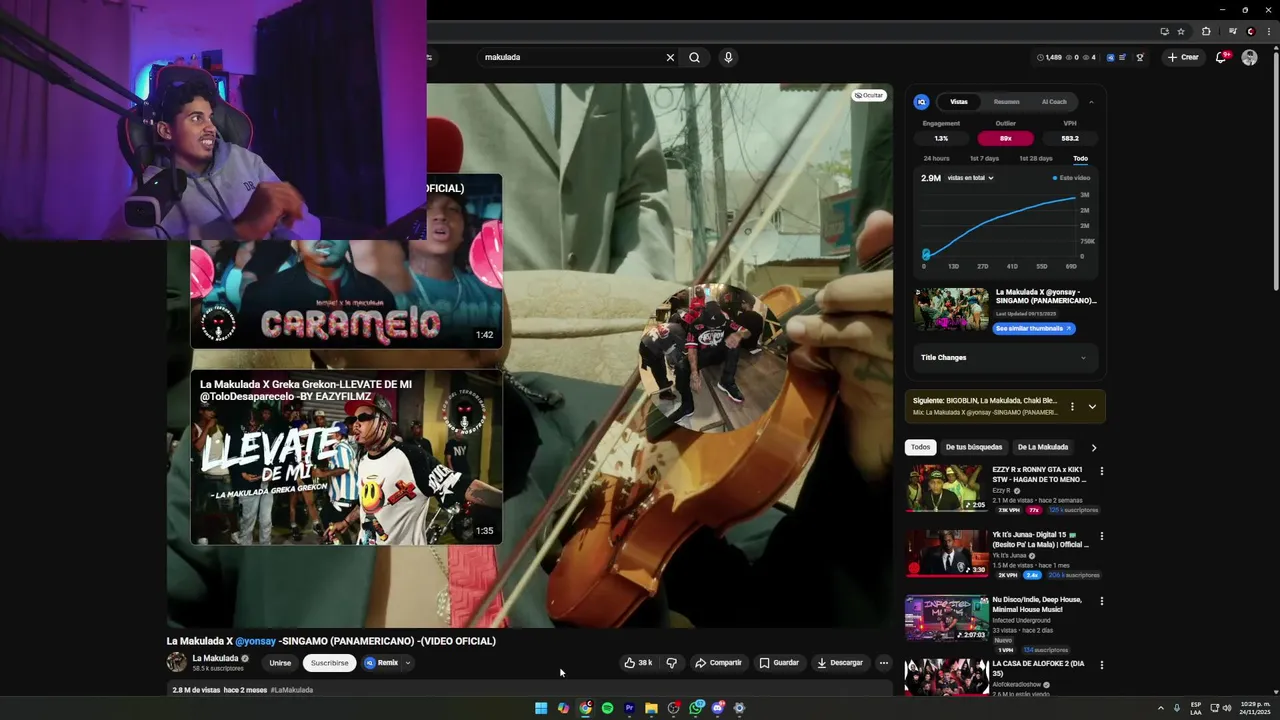Open Spotify from the taskbar
1280x720 pixels.
point(607,708)
